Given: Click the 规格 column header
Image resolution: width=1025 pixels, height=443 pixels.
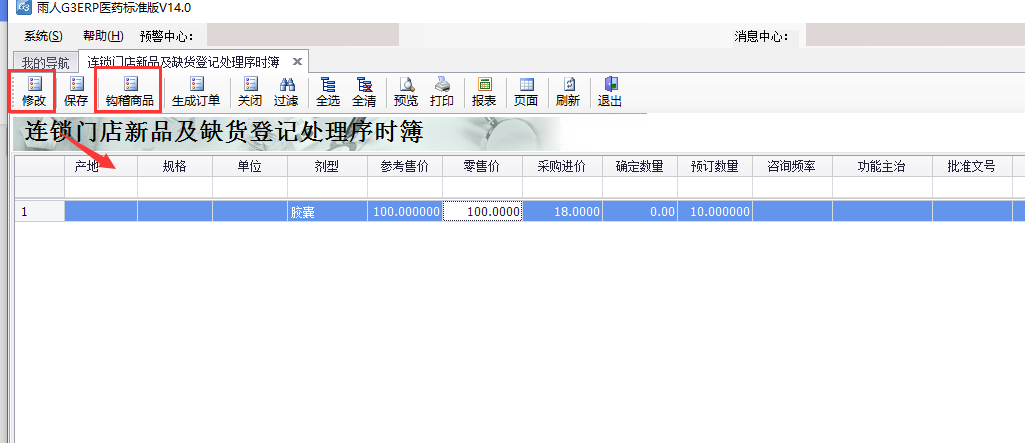Looking at the screenshot, I should coord(175,167).
